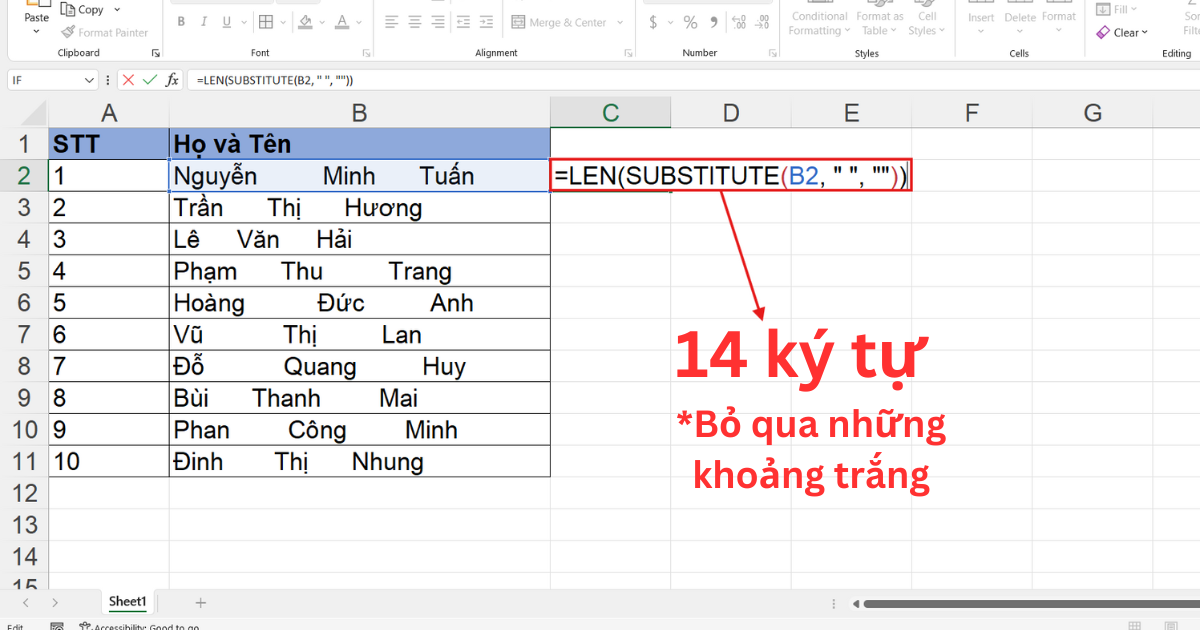Activate the Format Painter
Image resolution: width=1200 pixels, height=630 pixels.
[x=105, y=32]
